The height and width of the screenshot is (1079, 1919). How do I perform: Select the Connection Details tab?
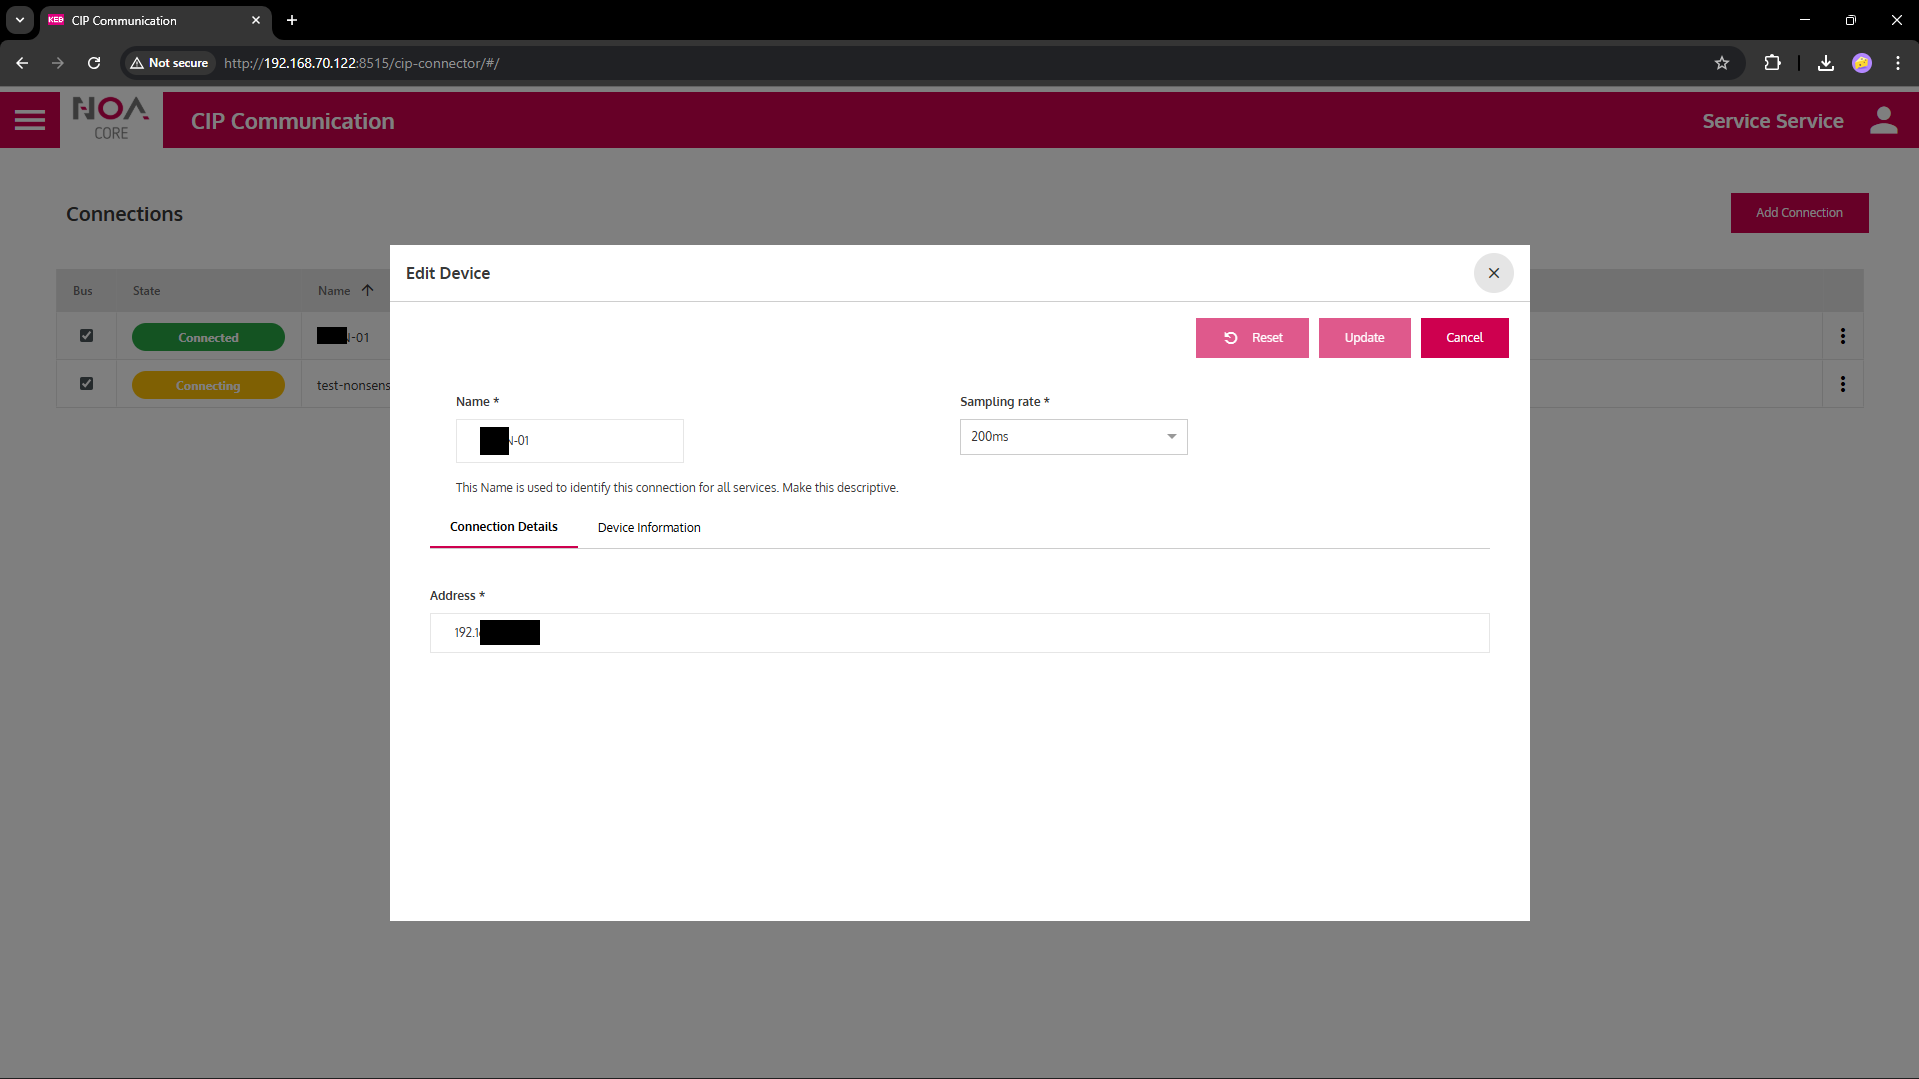point(503,527)
